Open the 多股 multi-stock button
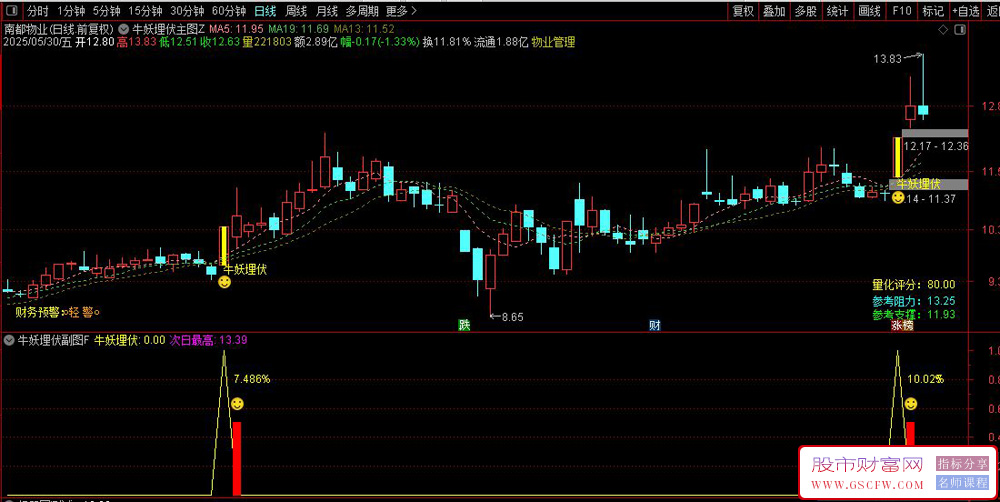 point(805,11)
